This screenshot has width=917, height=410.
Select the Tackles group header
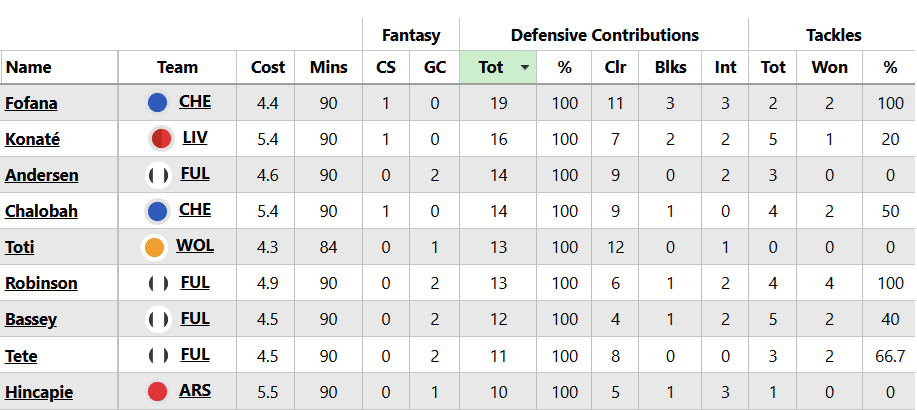(x=833, y=35)
